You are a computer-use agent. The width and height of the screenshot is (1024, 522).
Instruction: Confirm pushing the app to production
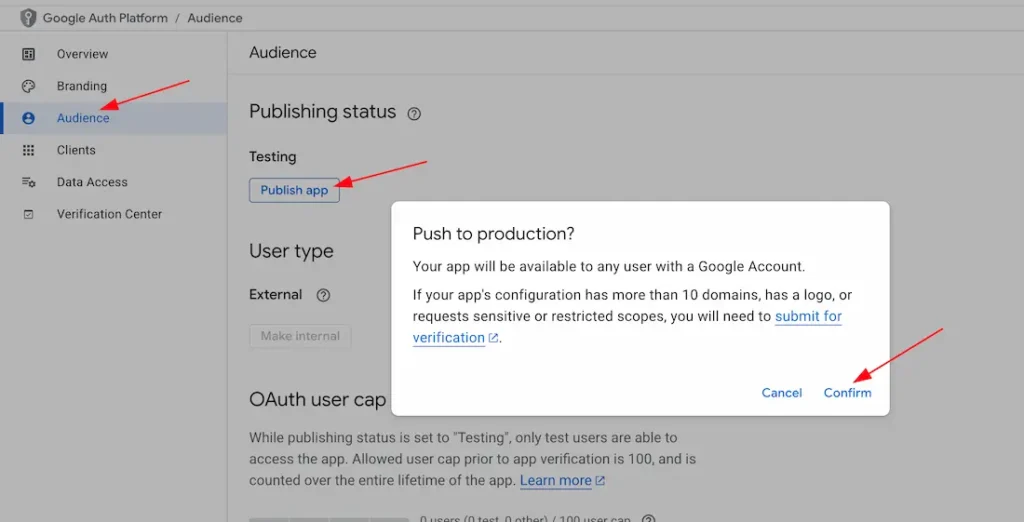(847, 393)
